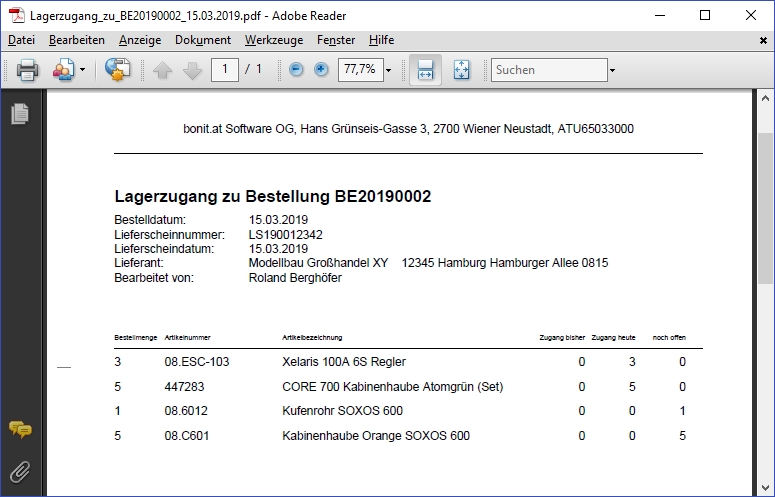Click the globe web conference icon
The image size is (775, 497).
click(x=118, y=70)
